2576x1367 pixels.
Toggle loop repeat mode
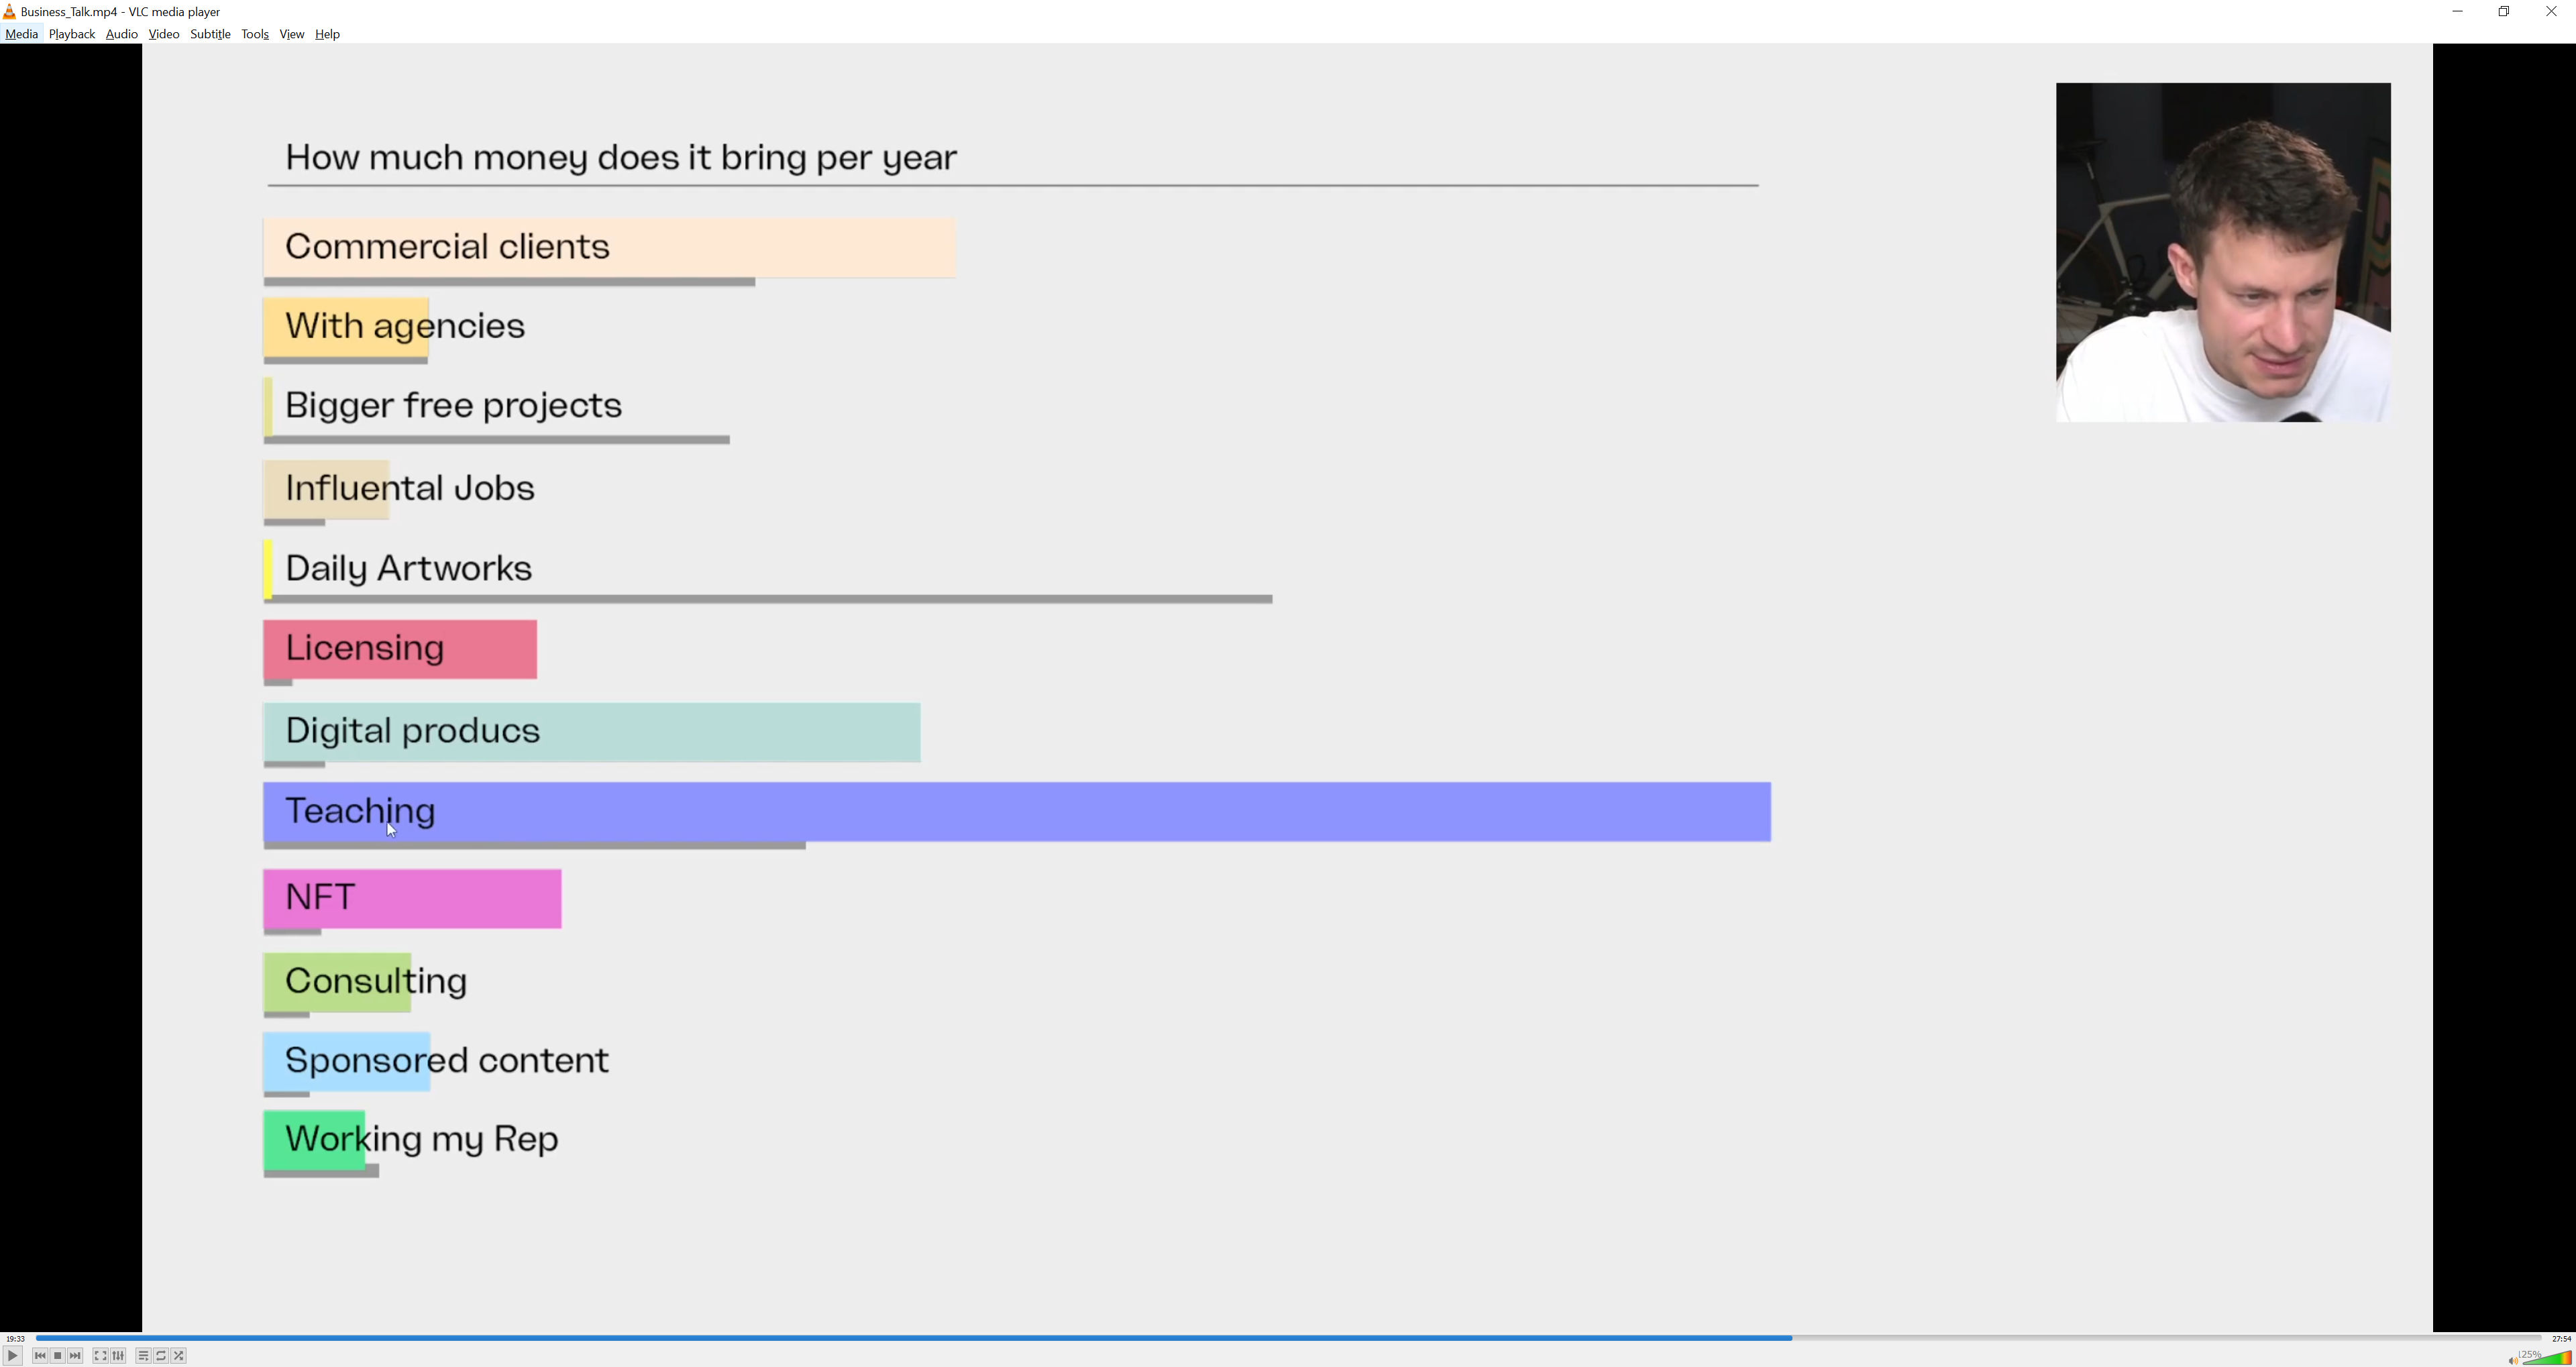tap(161, 1356)
